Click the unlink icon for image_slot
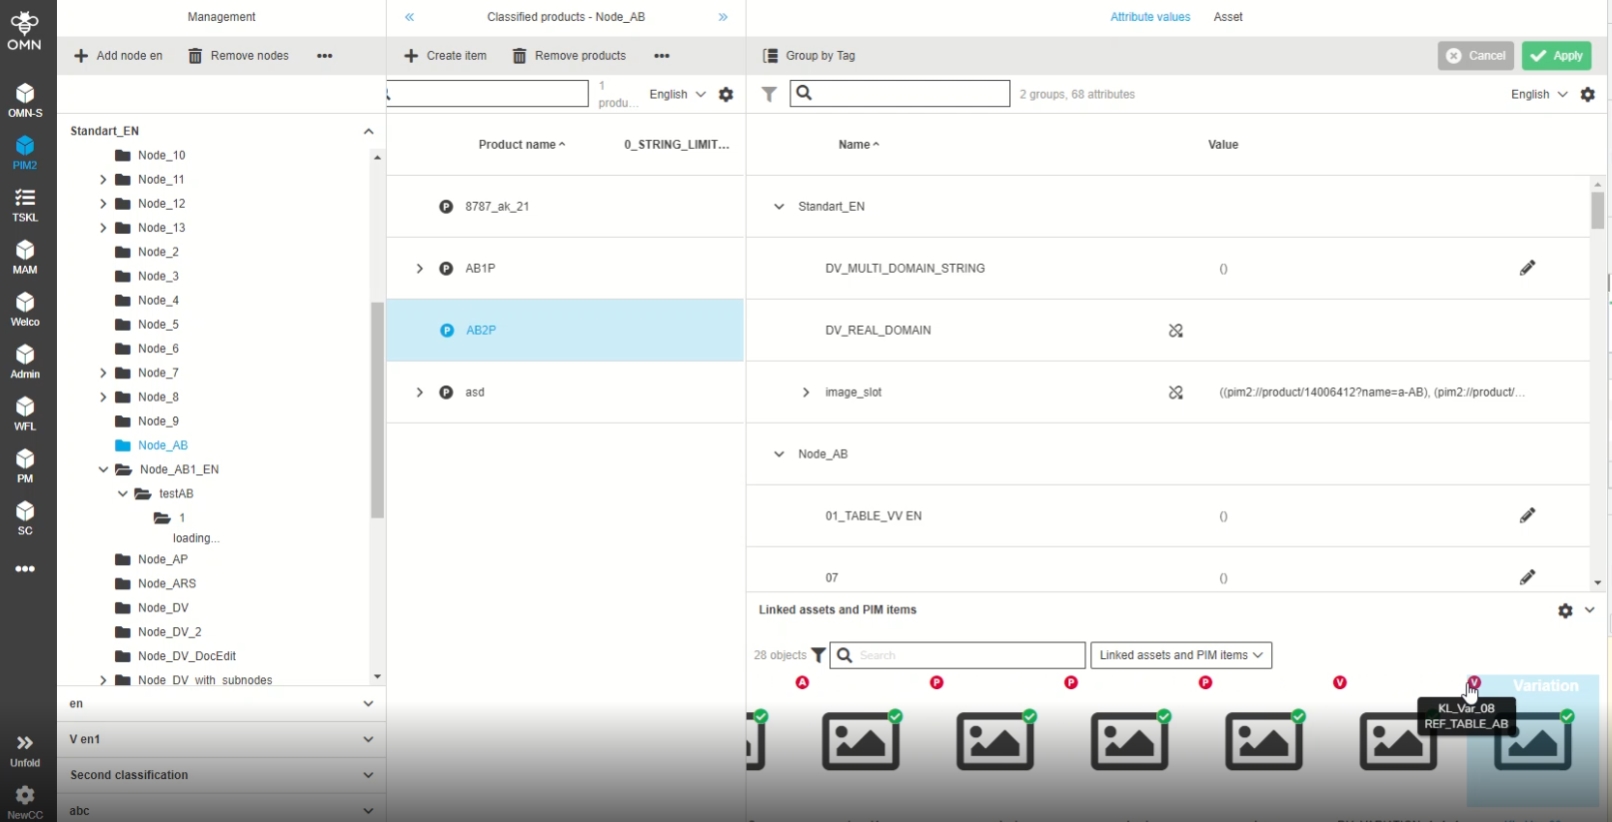Viewport: 1612px width, 822px height. [1176, 392]
